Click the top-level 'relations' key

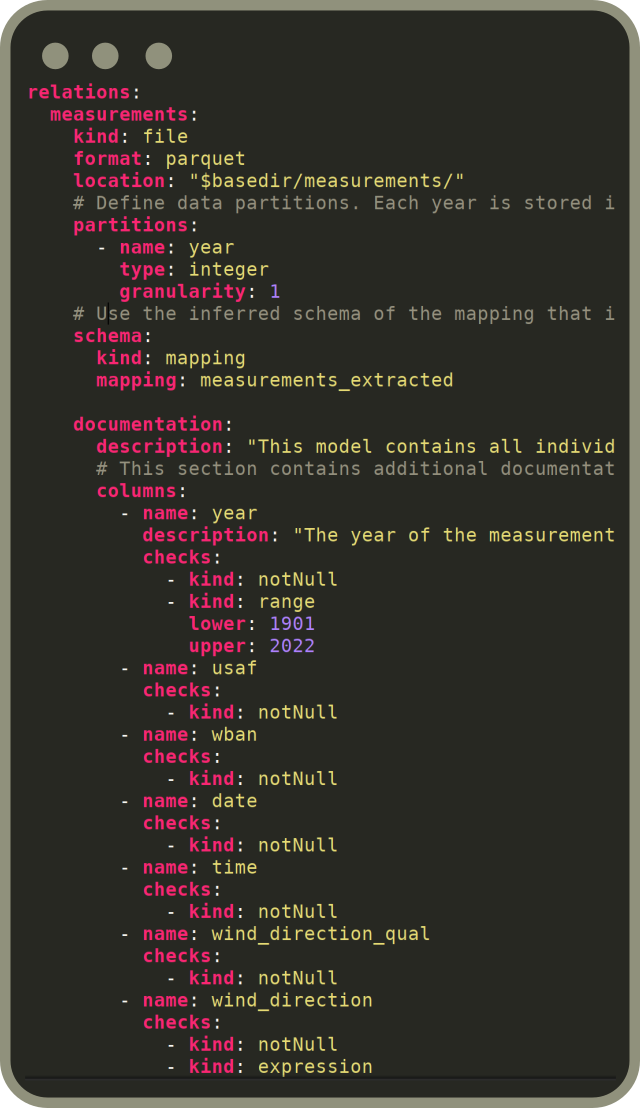click(78, 92)
